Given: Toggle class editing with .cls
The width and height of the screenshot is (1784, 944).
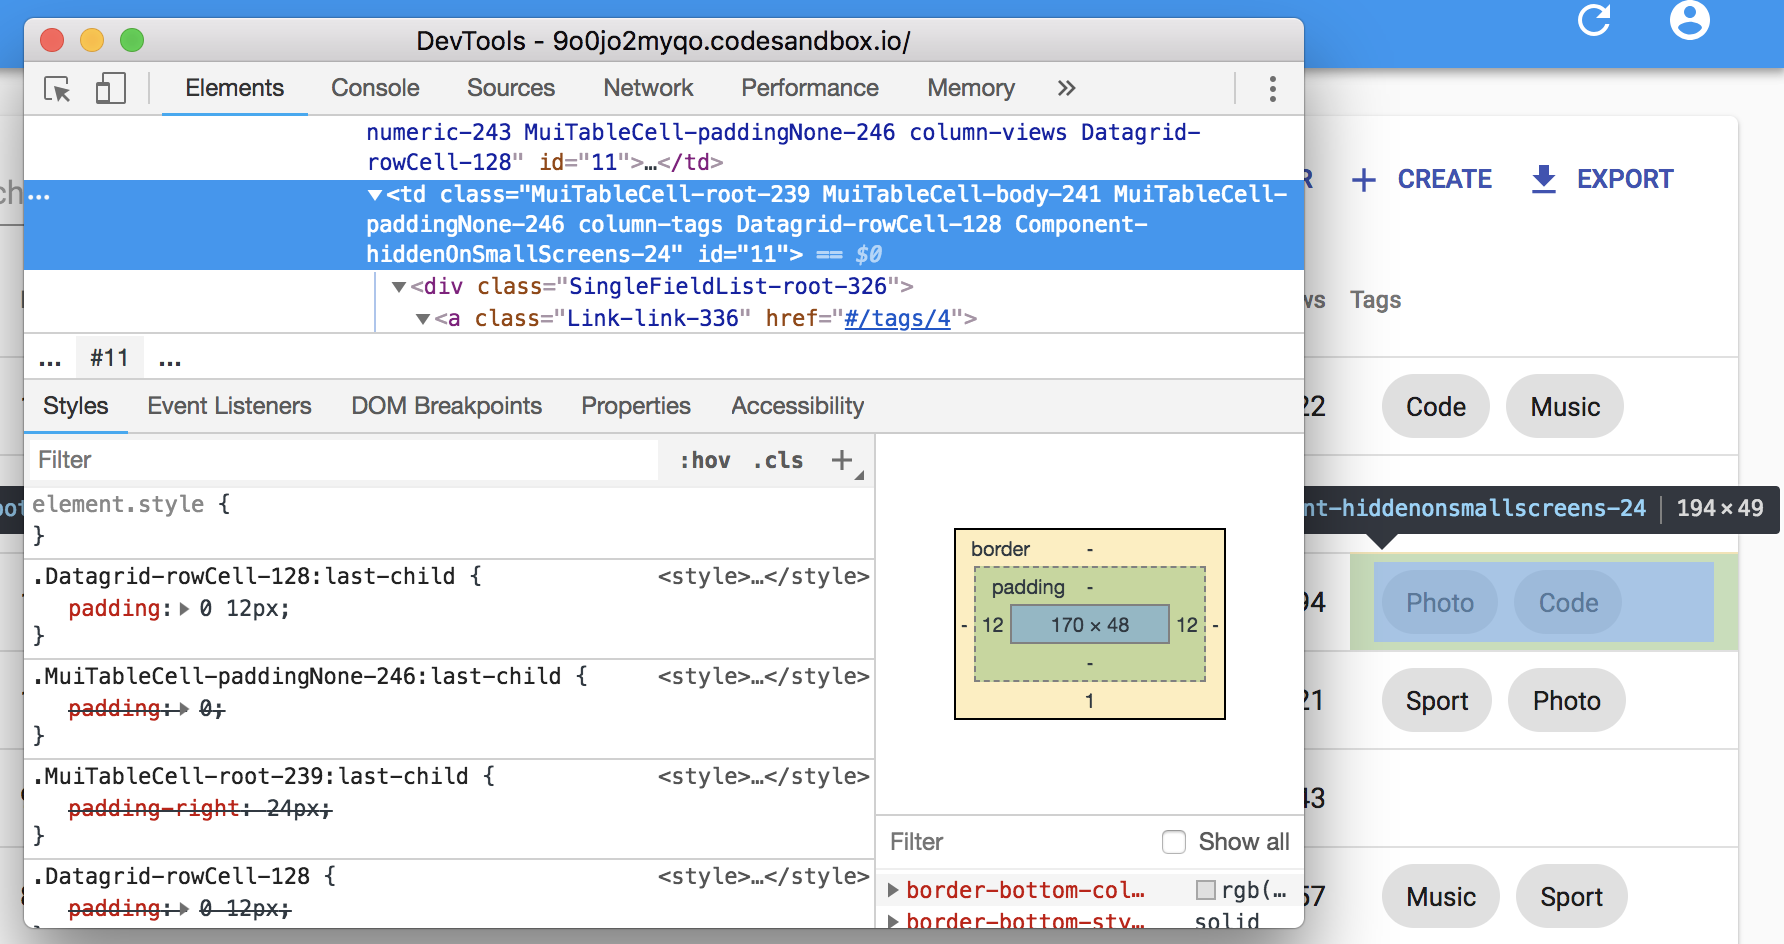Looking at the screenshot, I should click(778, 460).
